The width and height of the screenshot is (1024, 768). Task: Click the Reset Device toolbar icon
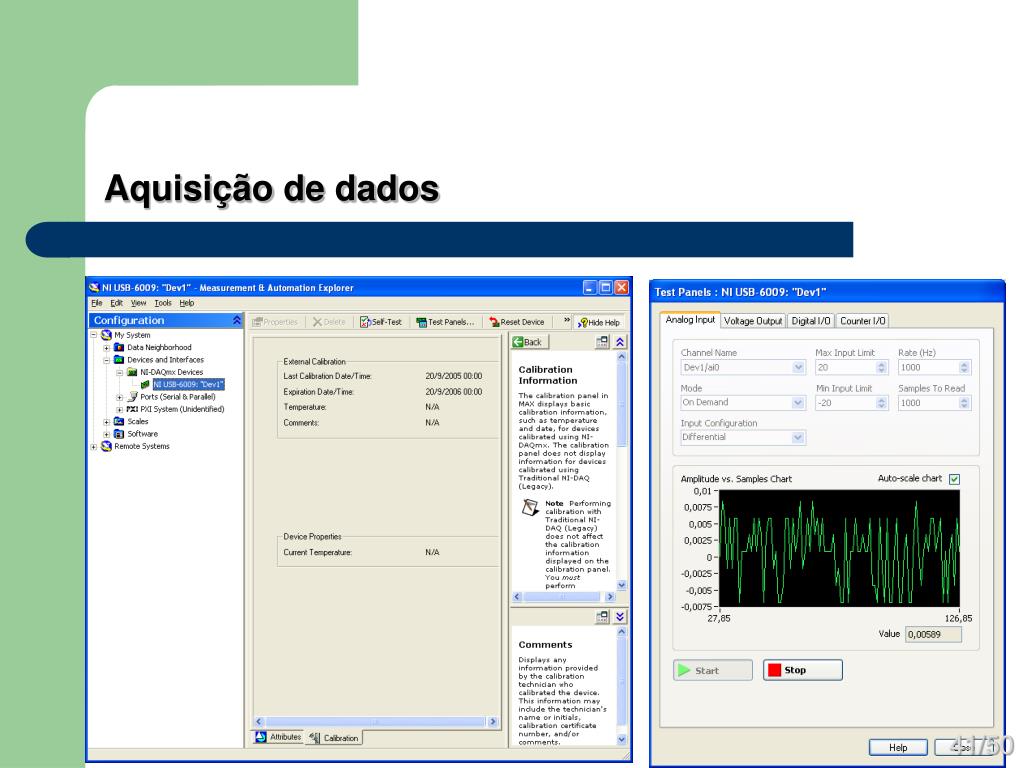[x=517, y=322]
